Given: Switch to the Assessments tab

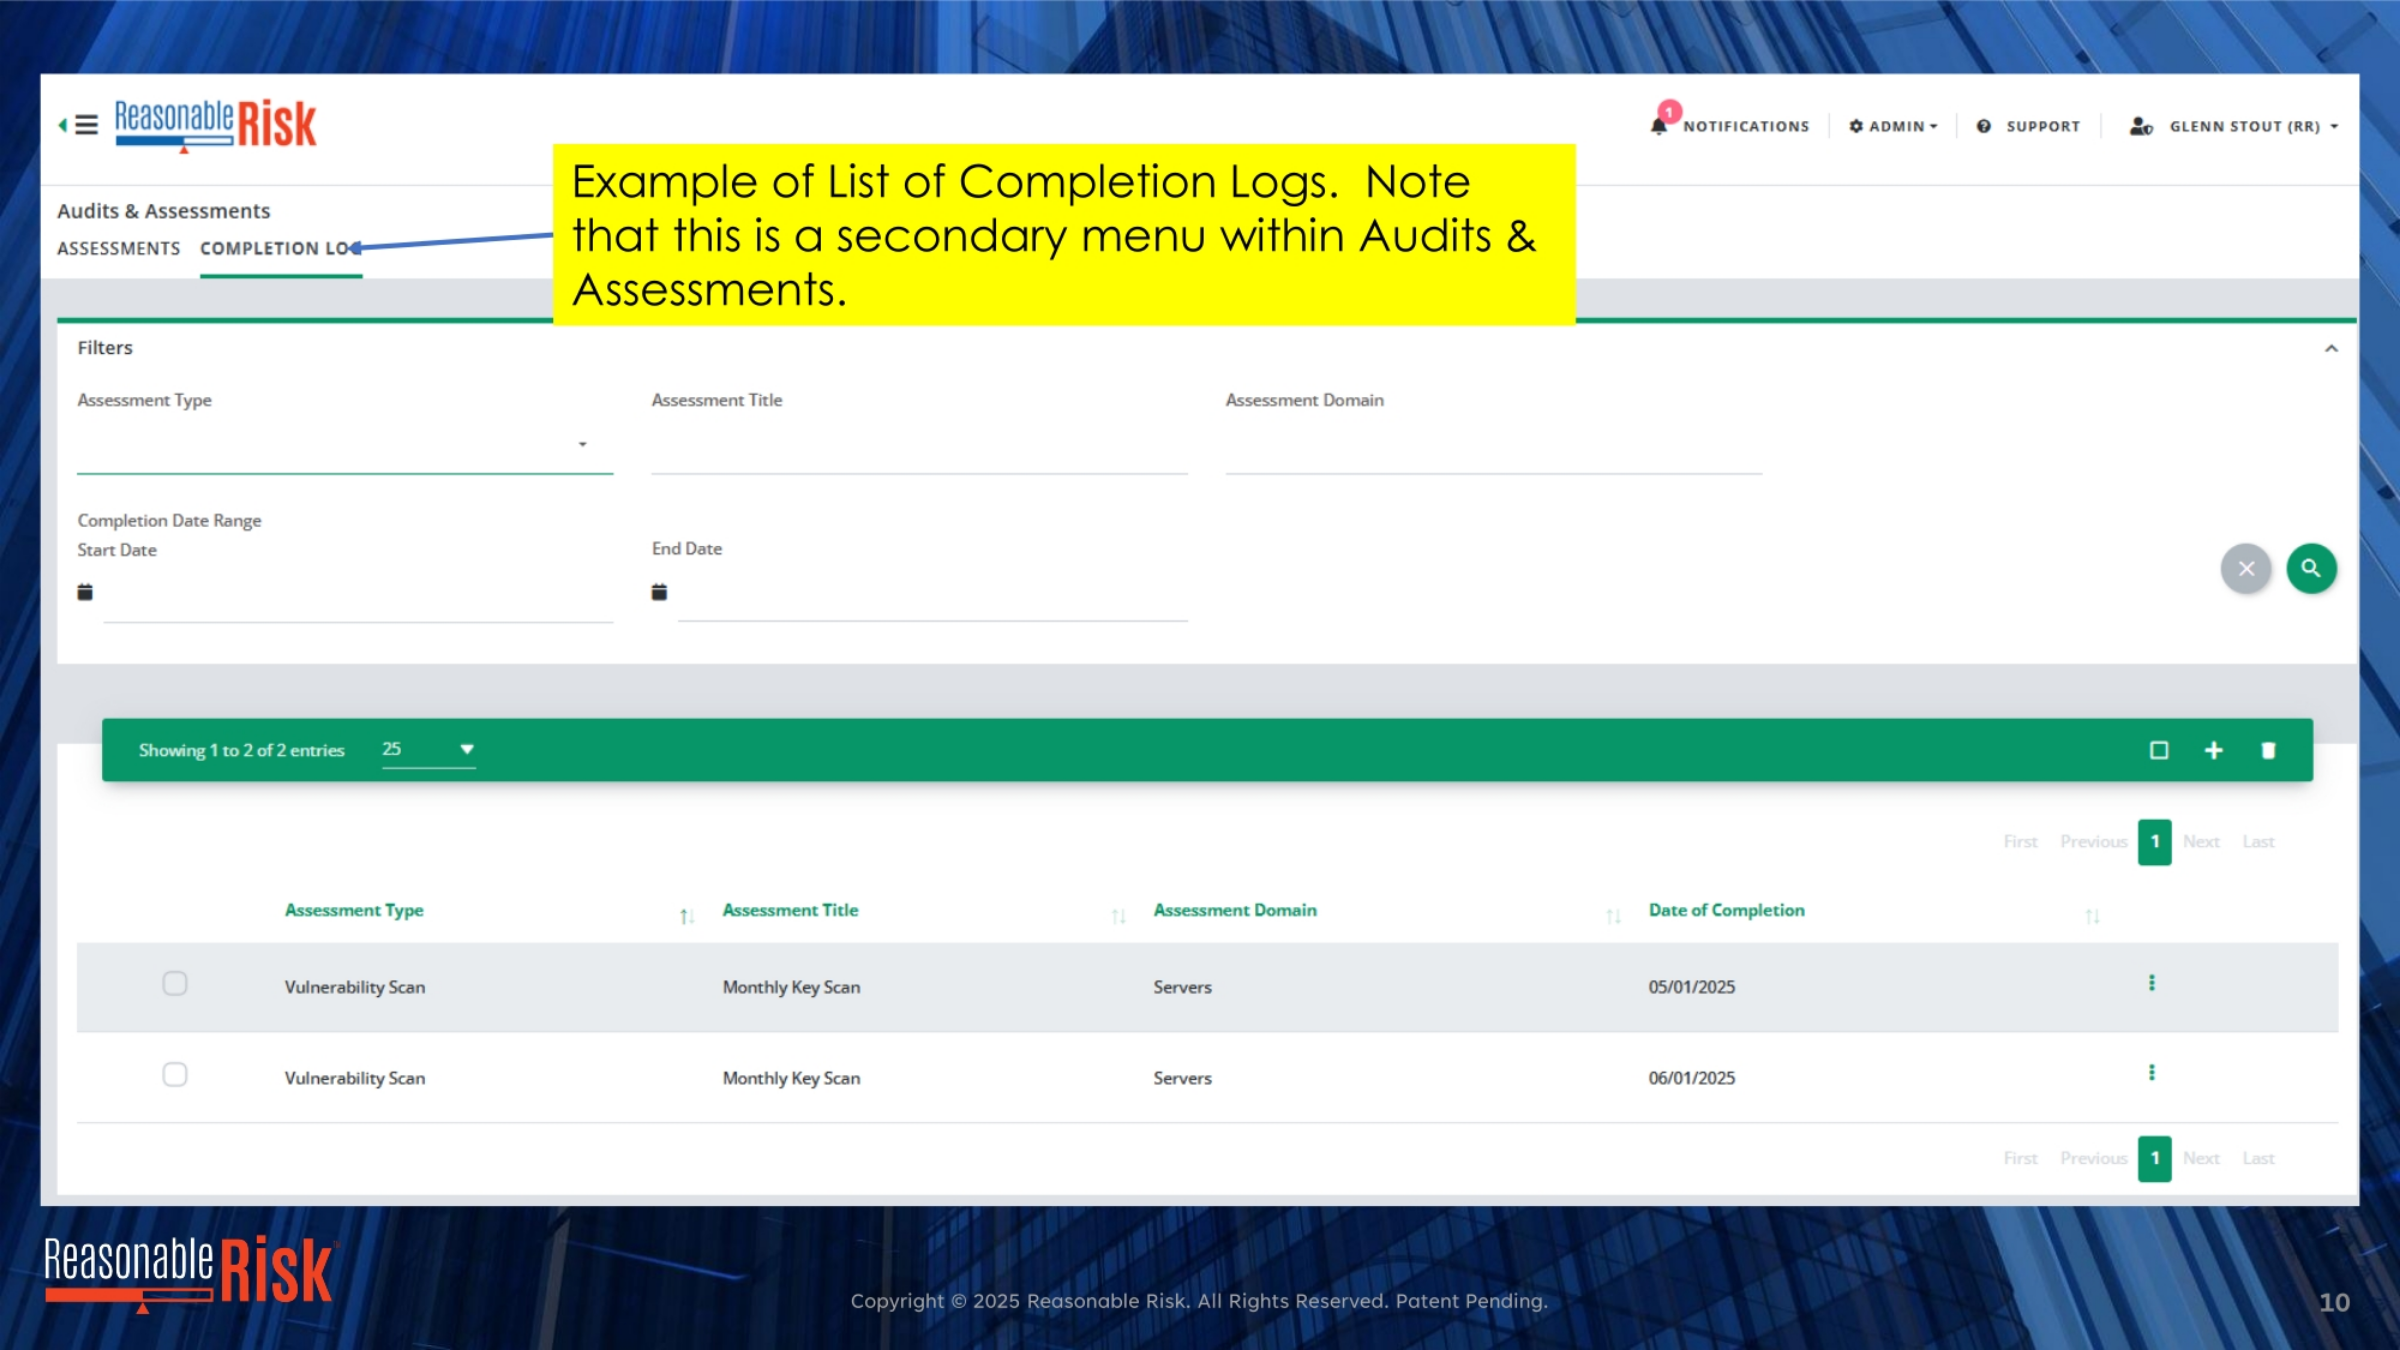Looking at the screenshot, I should pos(119,248).
